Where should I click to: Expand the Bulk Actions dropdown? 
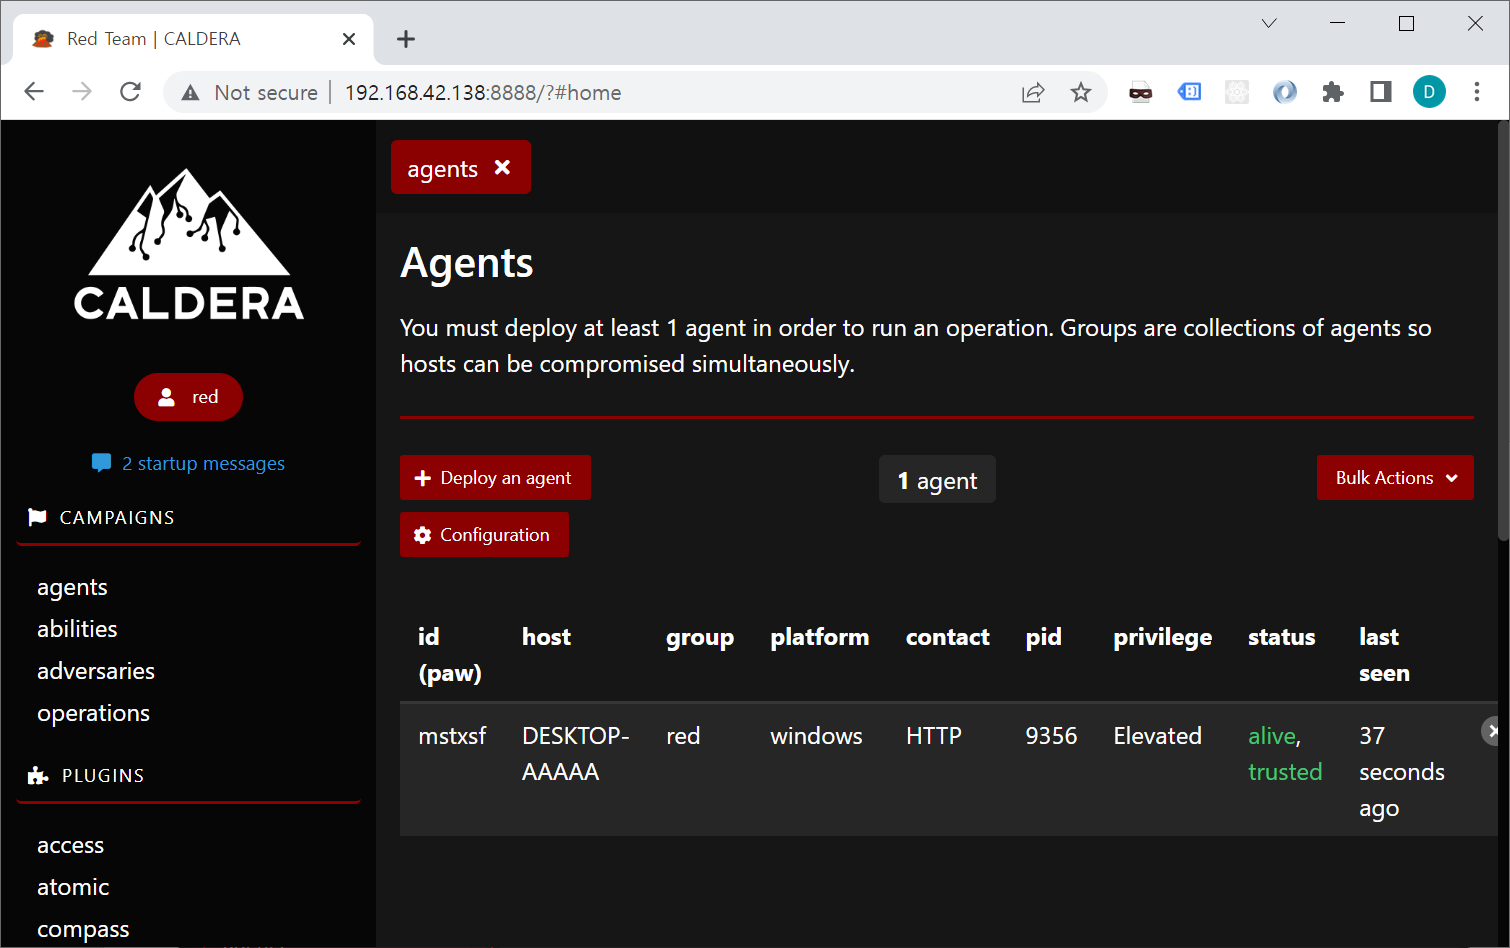click(1395, 478)
